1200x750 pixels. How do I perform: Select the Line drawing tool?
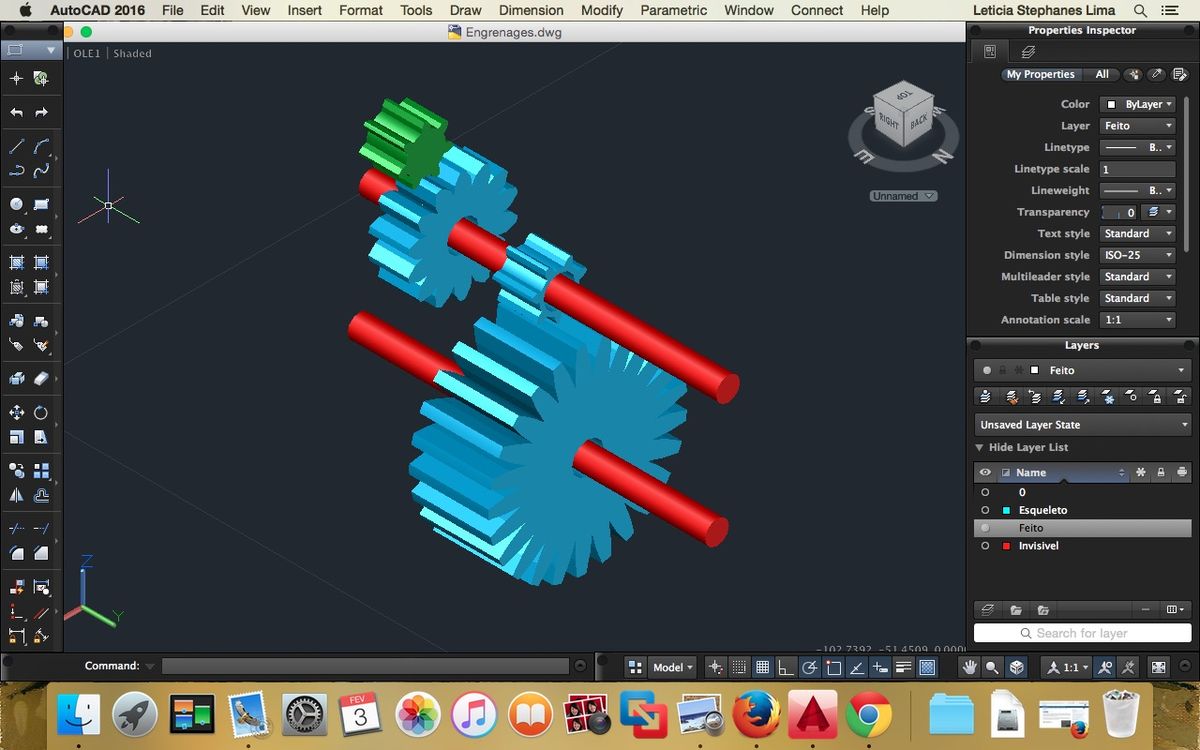17,146
